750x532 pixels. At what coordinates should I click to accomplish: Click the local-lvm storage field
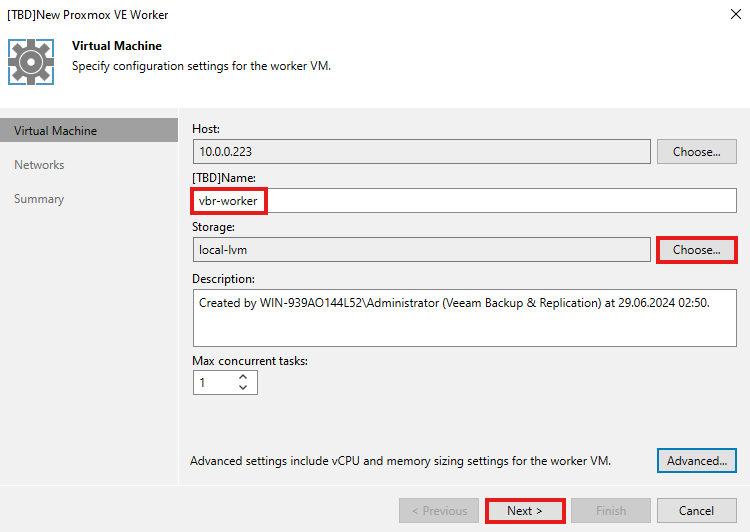coord(421,250)
